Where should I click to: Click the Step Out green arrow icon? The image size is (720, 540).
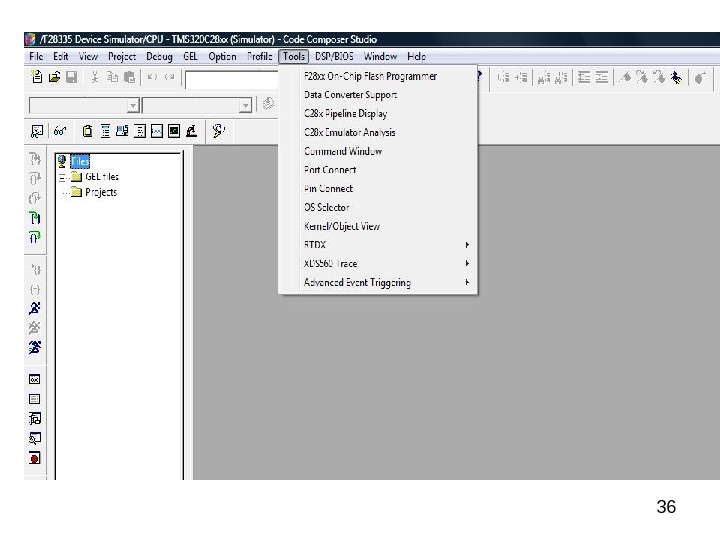(x=35, y=237)
